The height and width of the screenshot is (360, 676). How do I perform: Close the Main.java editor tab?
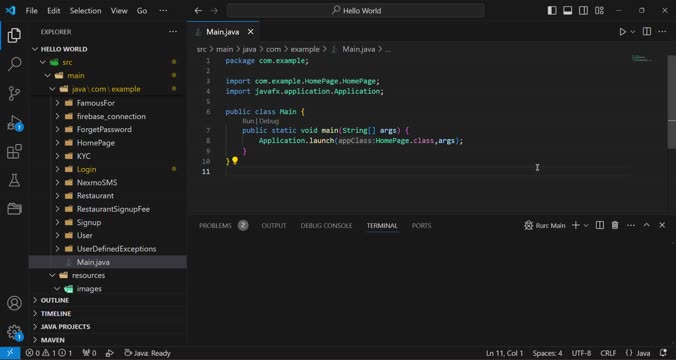click(250, 32)
